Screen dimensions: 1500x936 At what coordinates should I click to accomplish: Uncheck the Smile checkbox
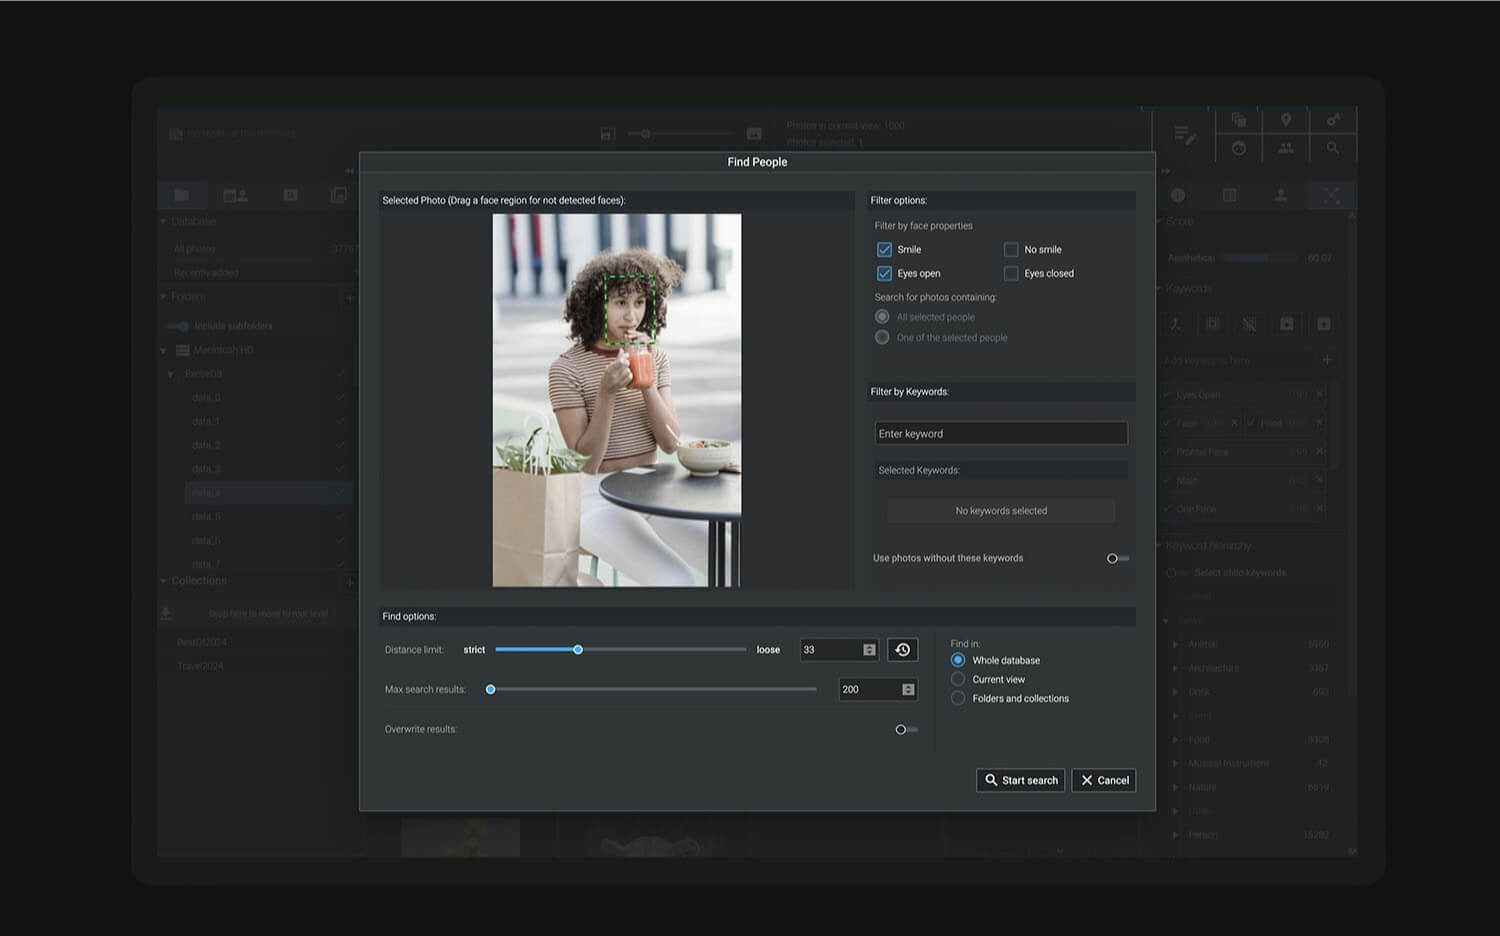[884, 249]
